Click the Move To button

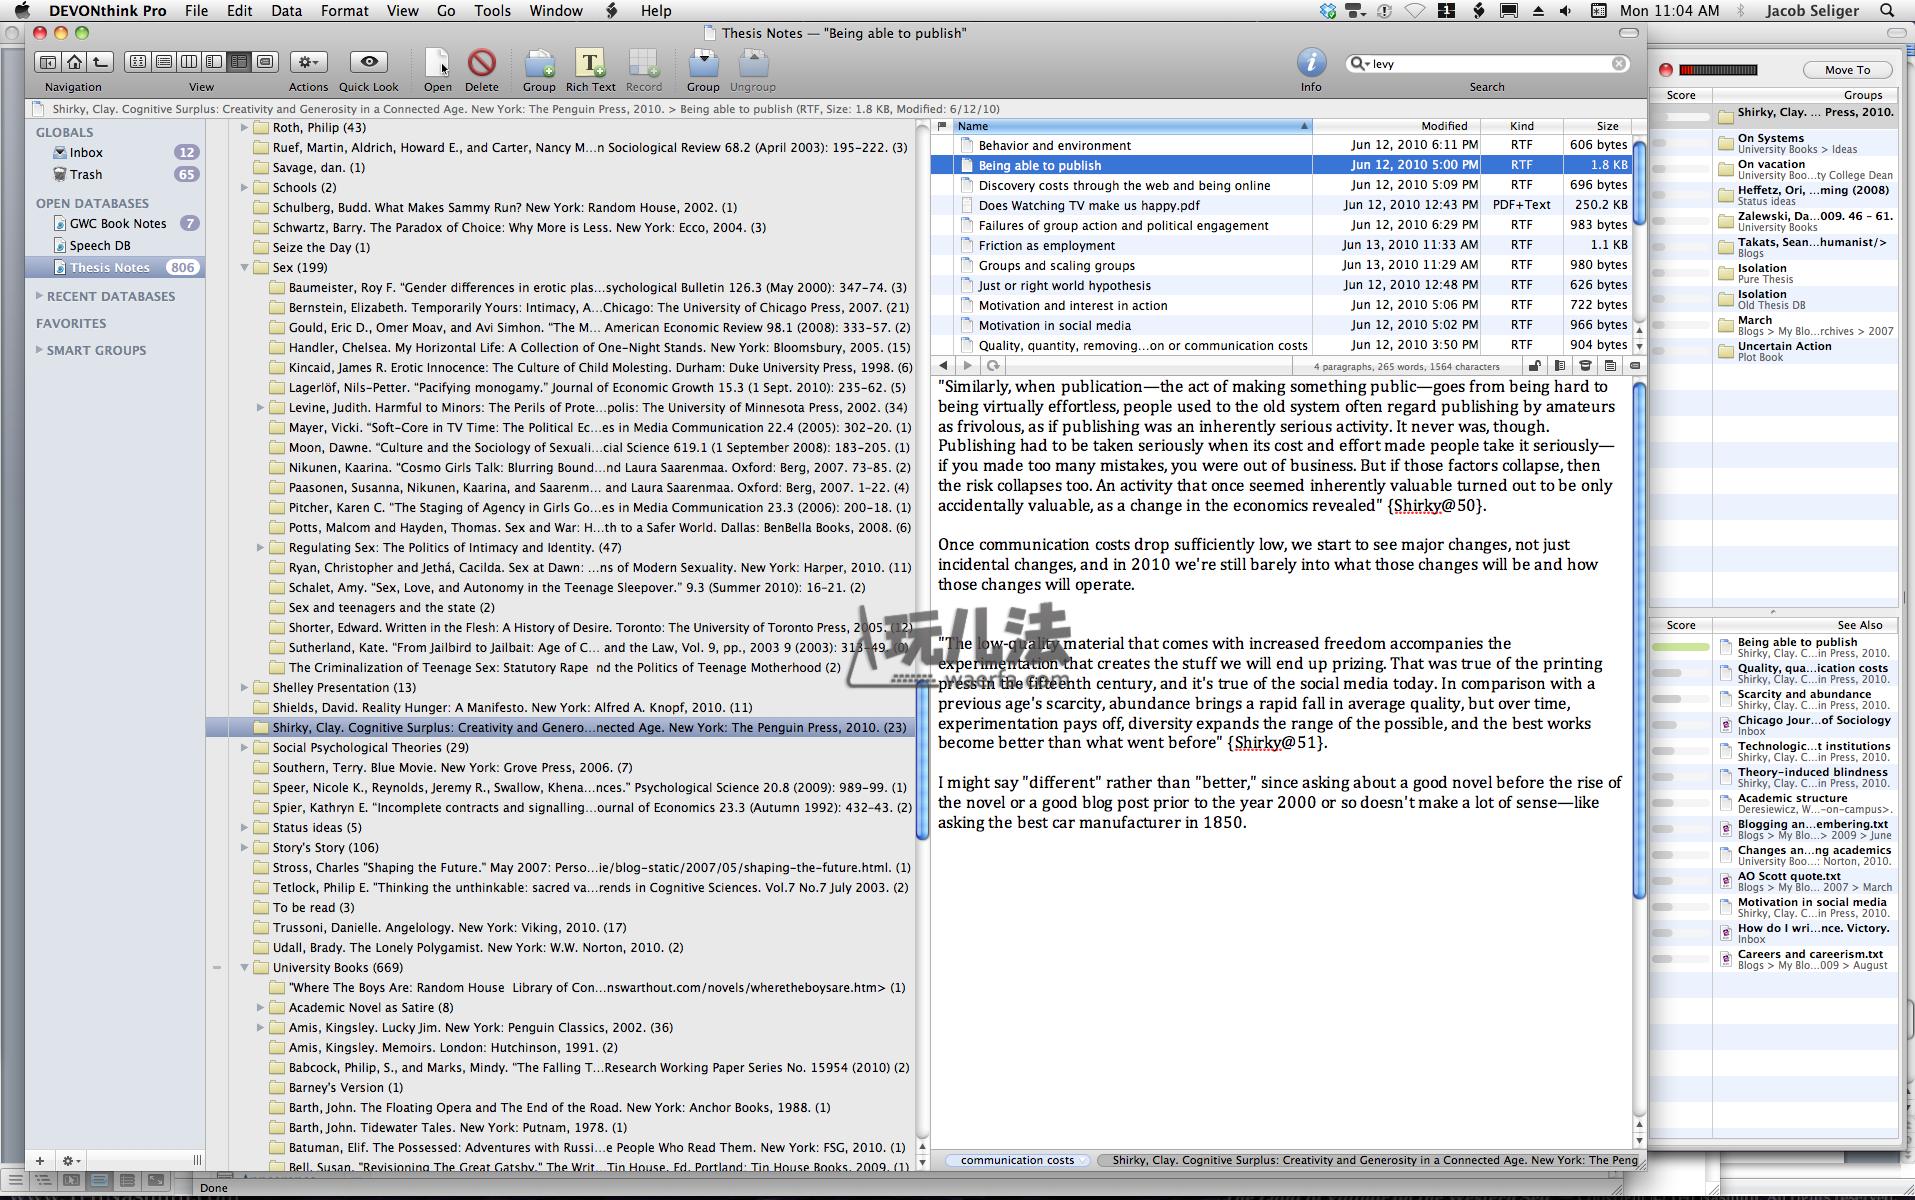(x=1847, y=70)
